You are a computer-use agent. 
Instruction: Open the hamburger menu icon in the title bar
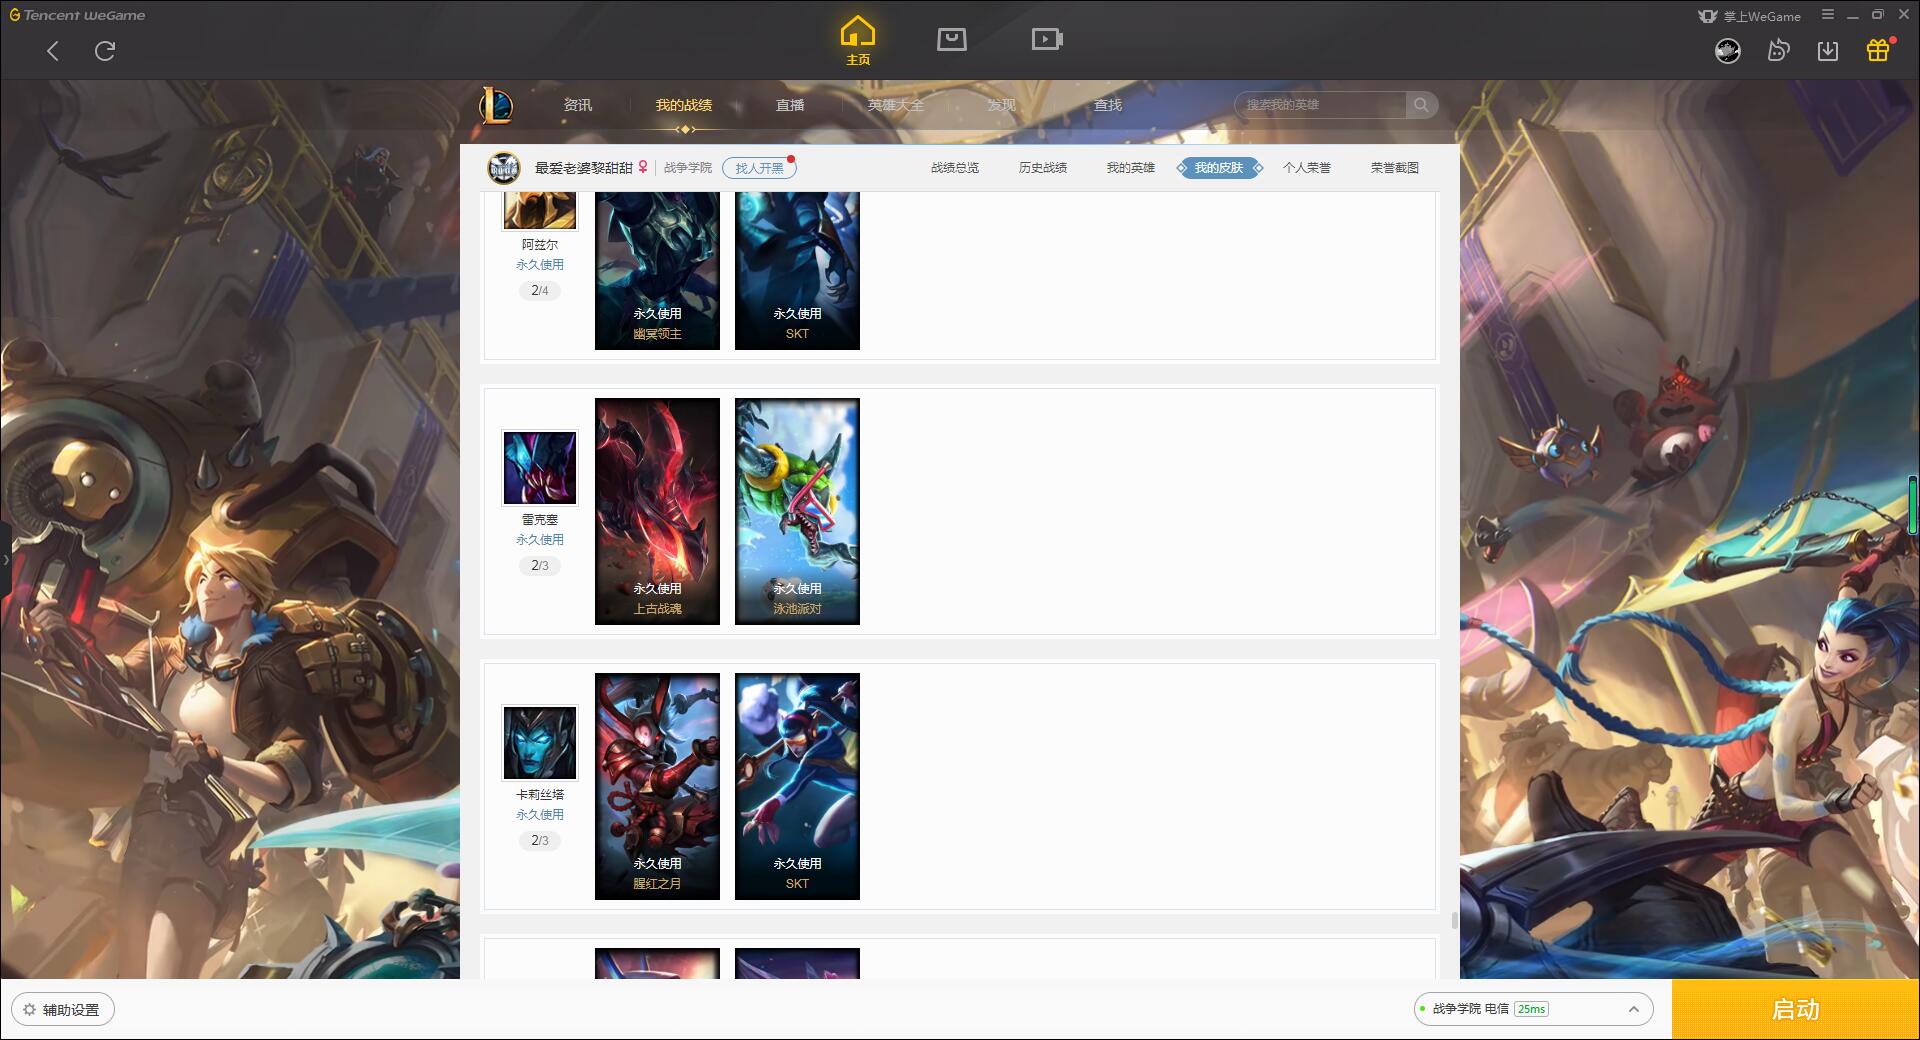tap(1828, 15)
